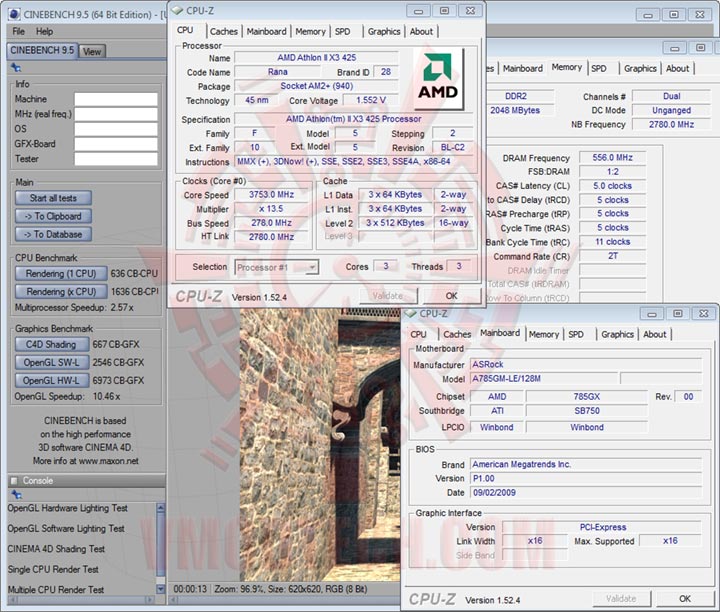720x612 pixels.
Task: Select 'OpenGL Hardware Lighting Test' console entry
Action: tap(68, 508)
